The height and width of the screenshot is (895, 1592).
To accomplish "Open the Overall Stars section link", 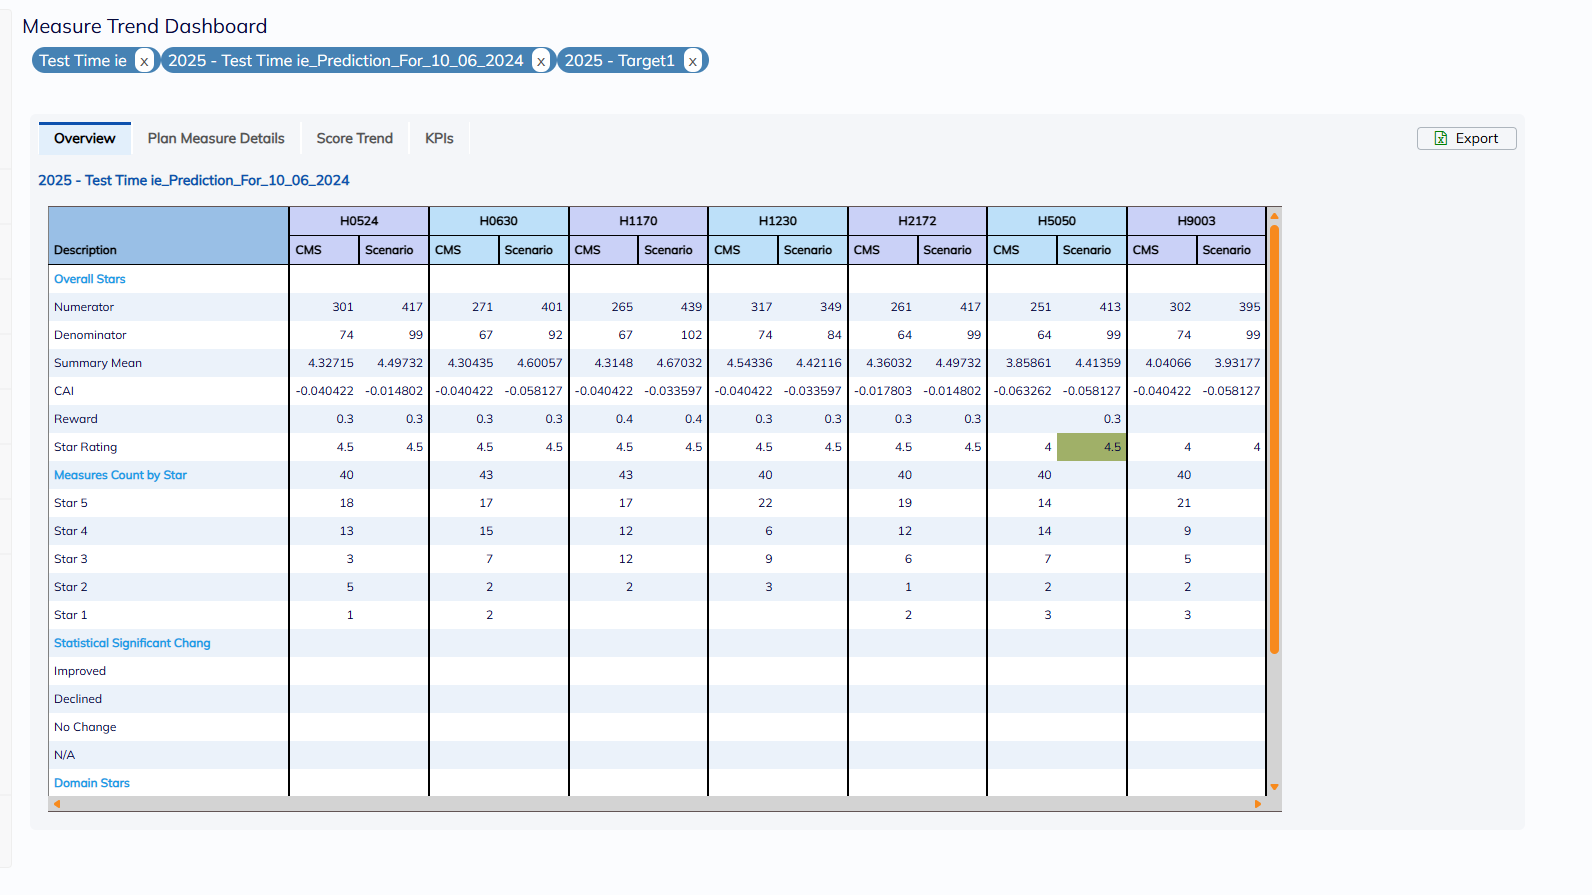I will 90,279.
